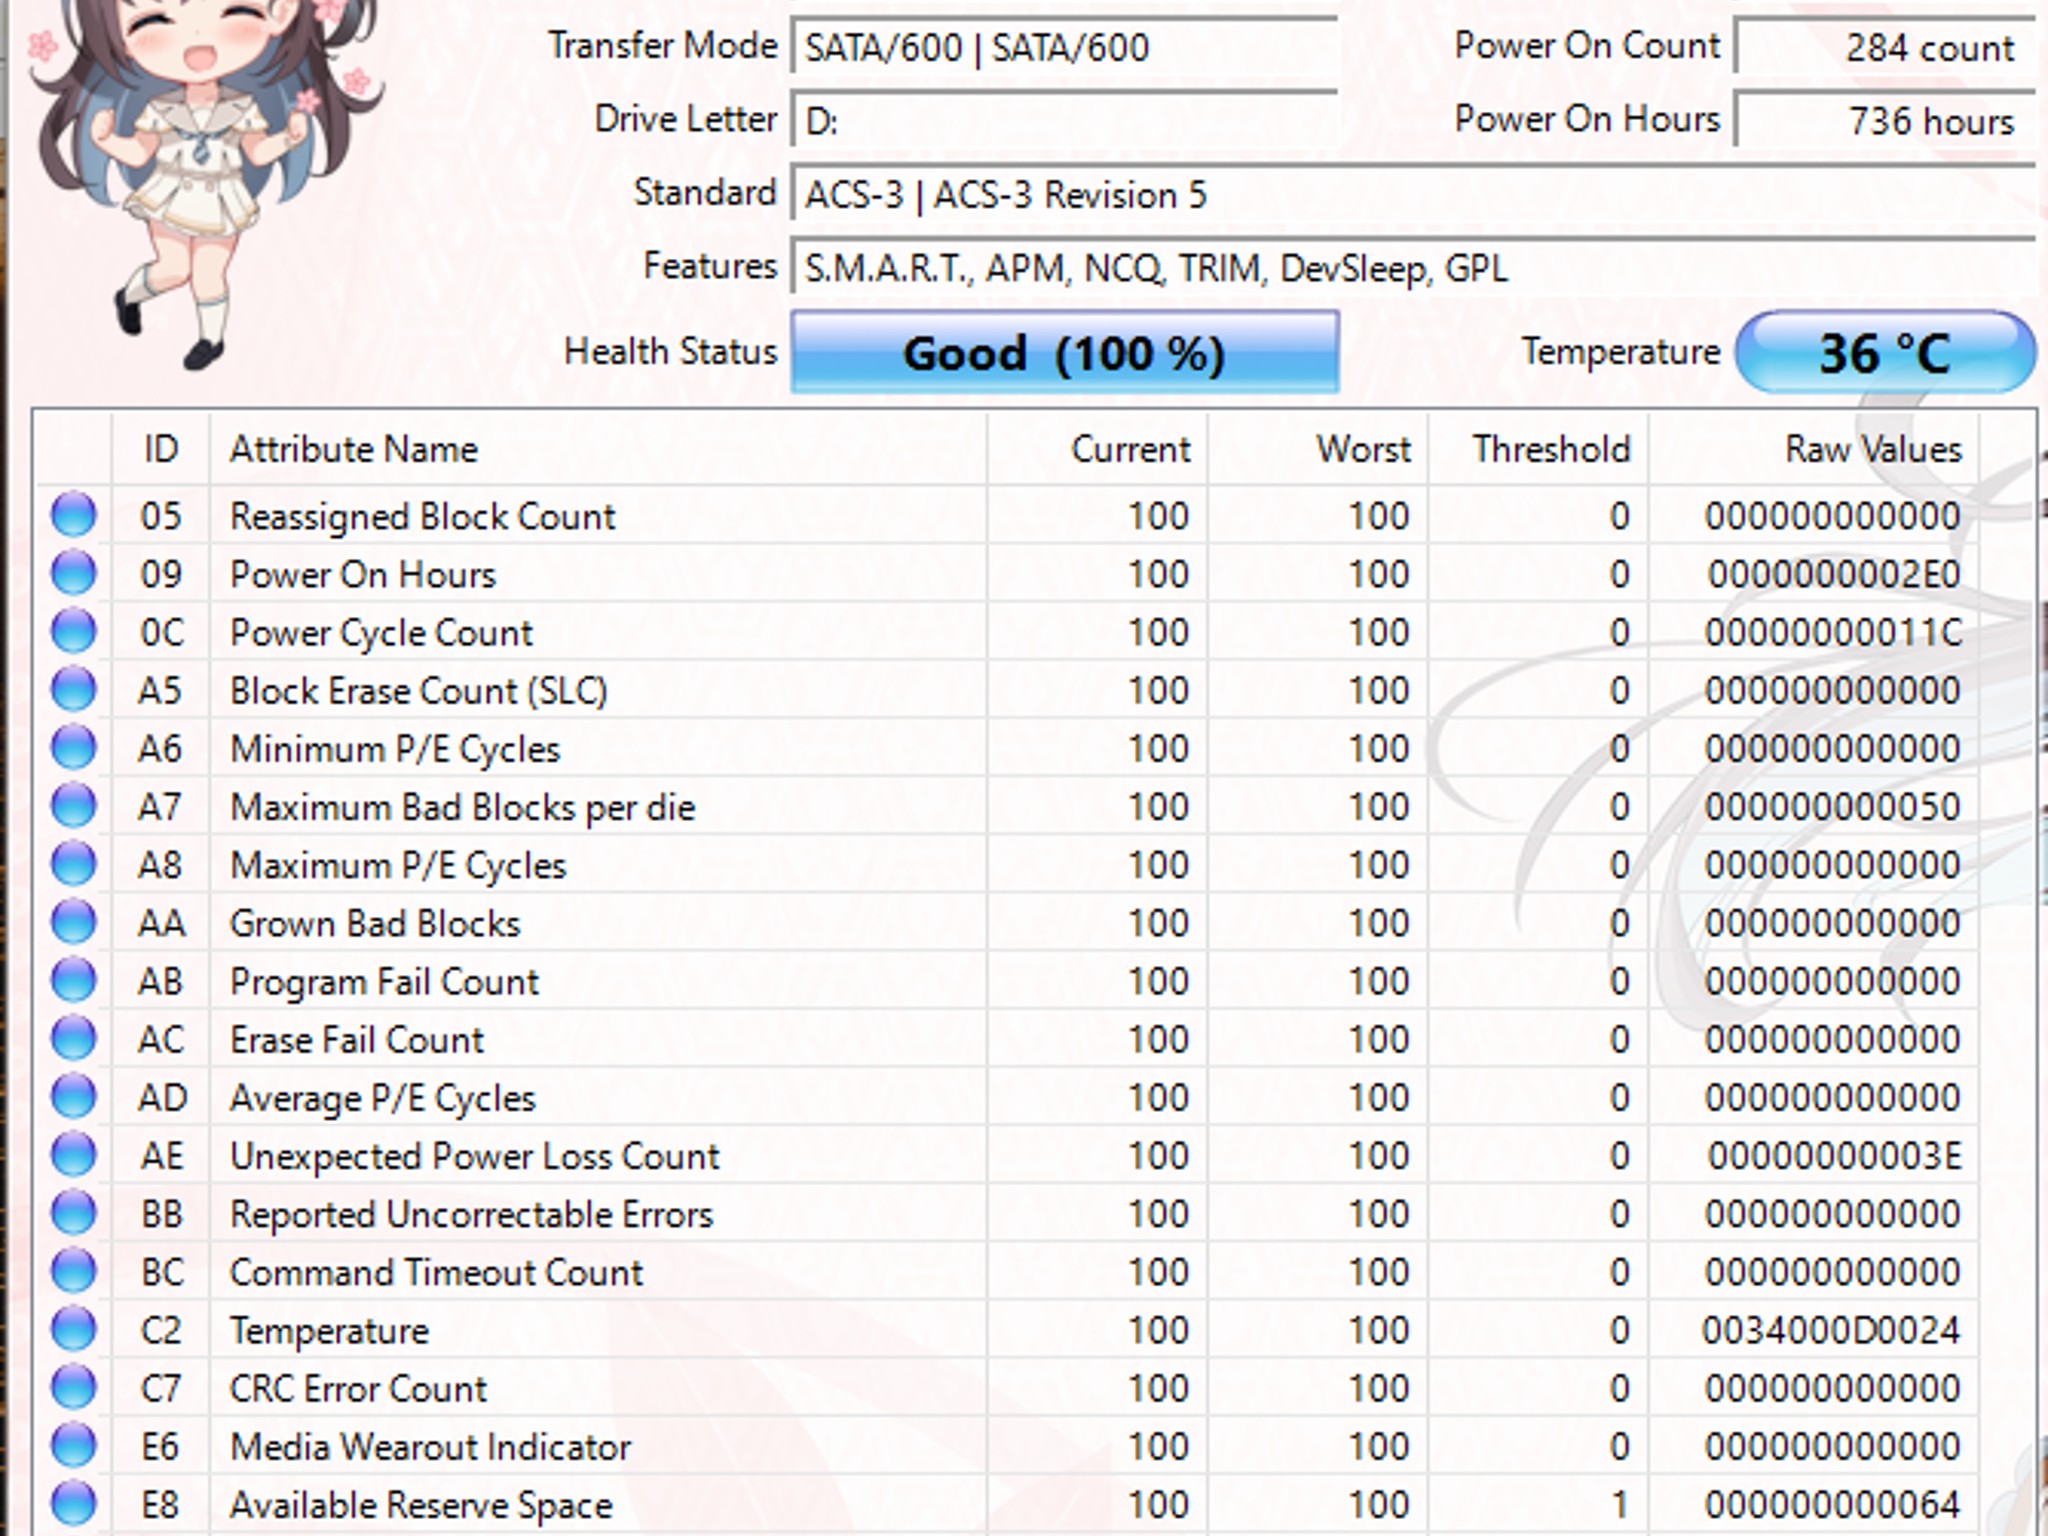Select the Command Timeout Count attribute name
This screenshot has height=1536, width=2048.
point(436,1272)
